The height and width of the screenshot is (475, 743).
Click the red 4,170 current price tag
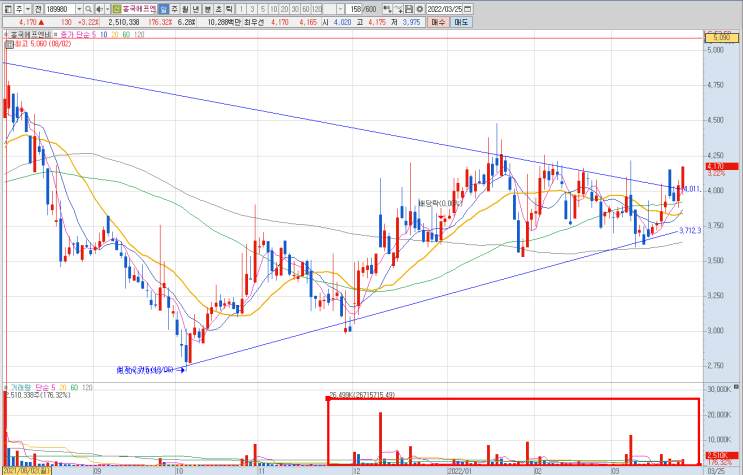pos(722,166)
